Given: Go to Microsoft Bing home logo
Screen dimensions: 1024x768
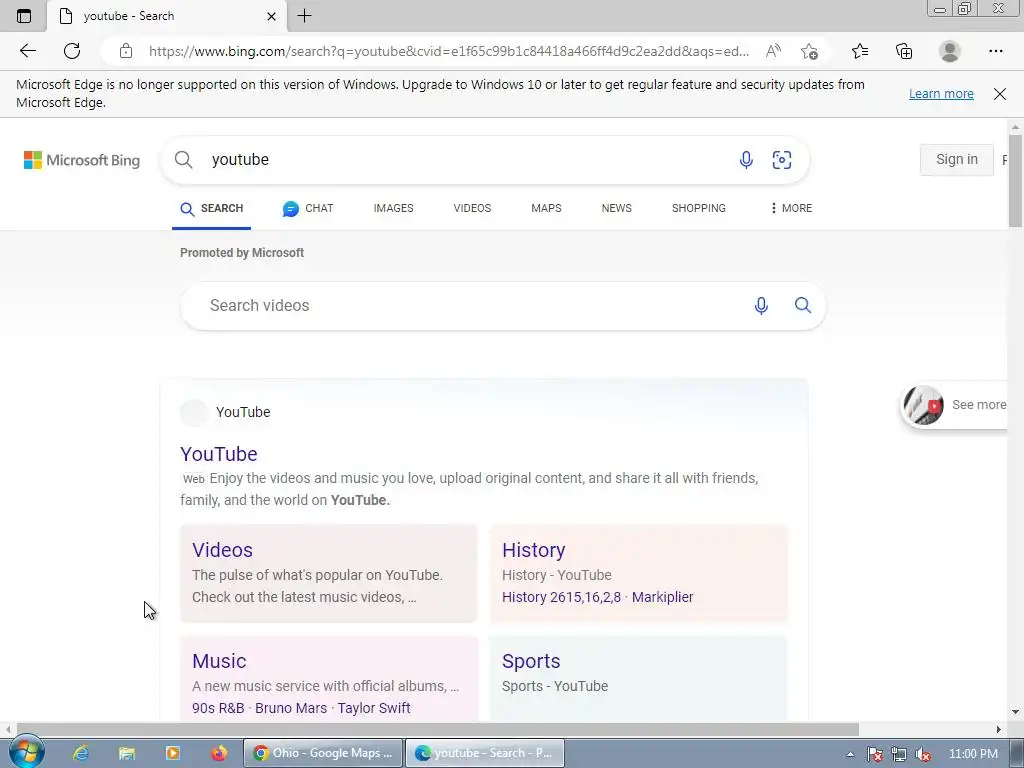Looking at the screenshot, I should click(x=82, y=160).
